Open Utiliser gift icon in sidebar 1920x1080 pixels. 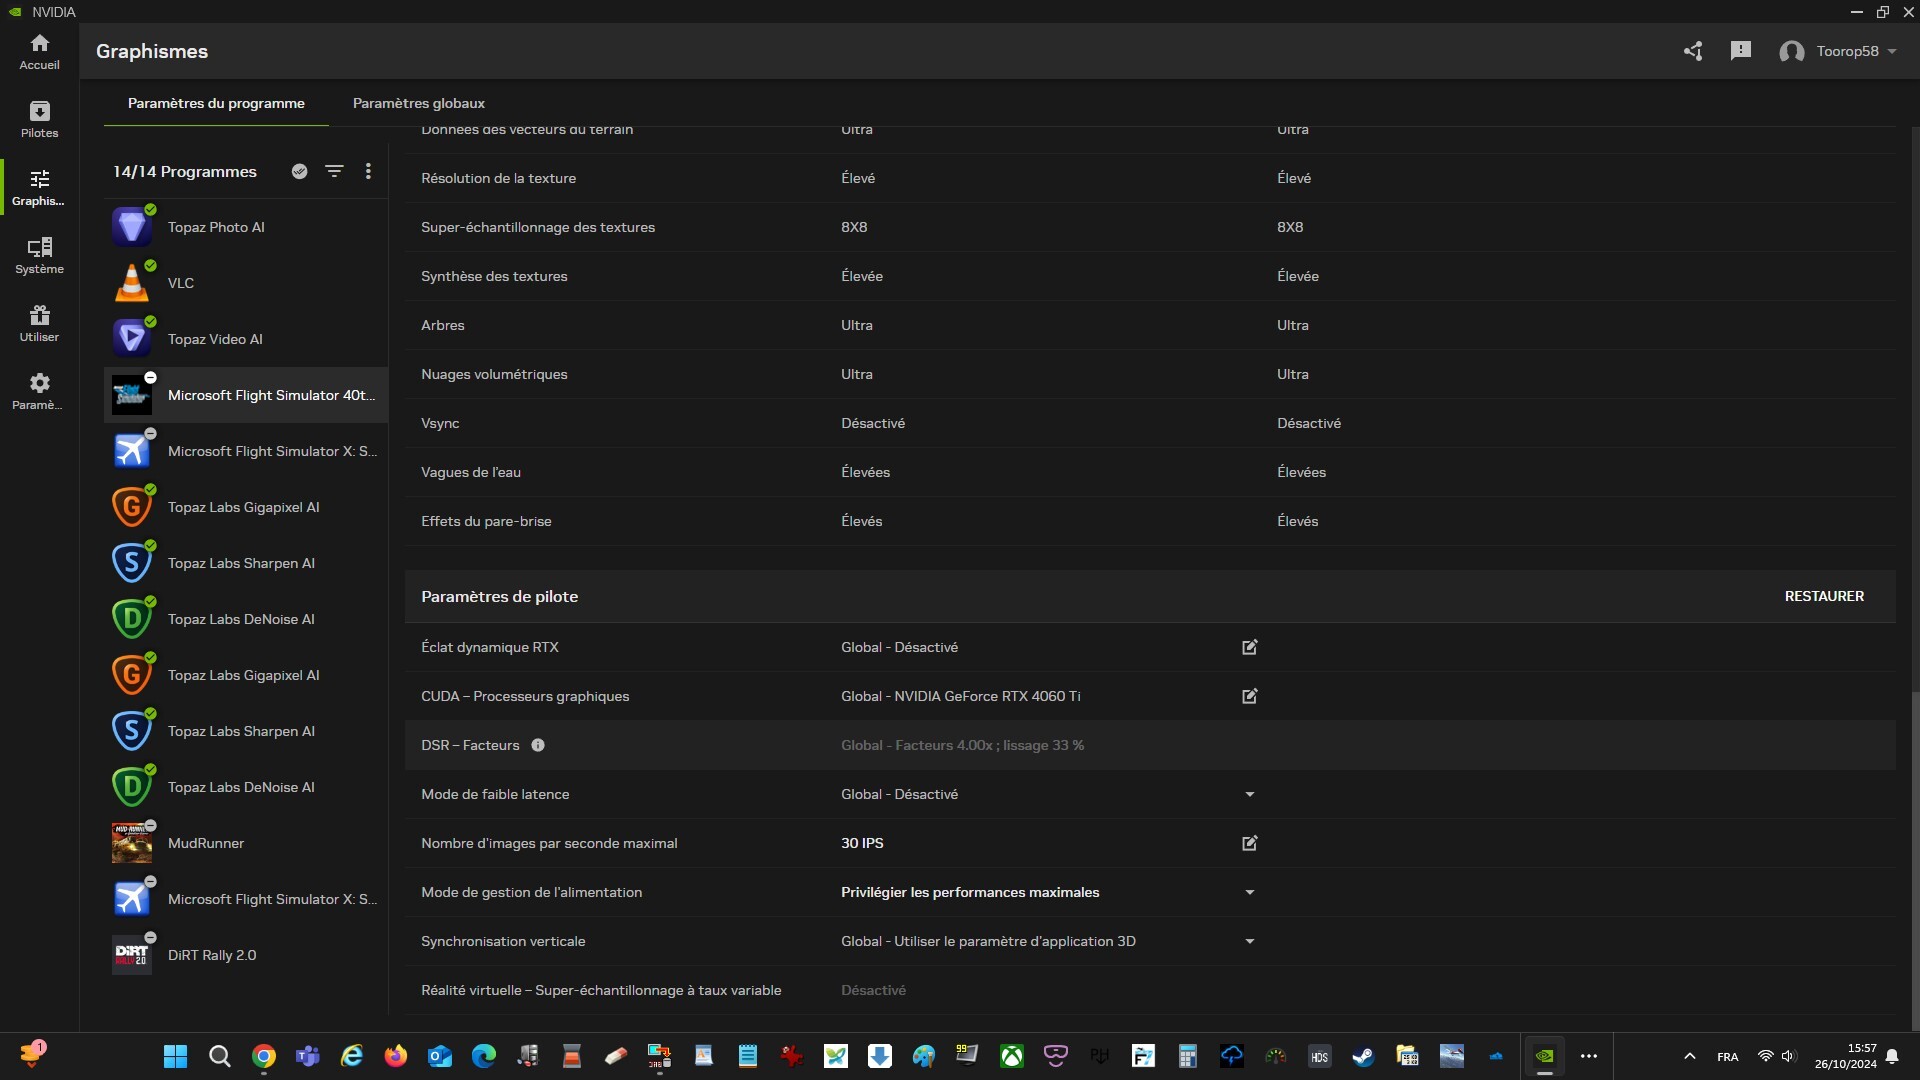(x=39, y=323)
